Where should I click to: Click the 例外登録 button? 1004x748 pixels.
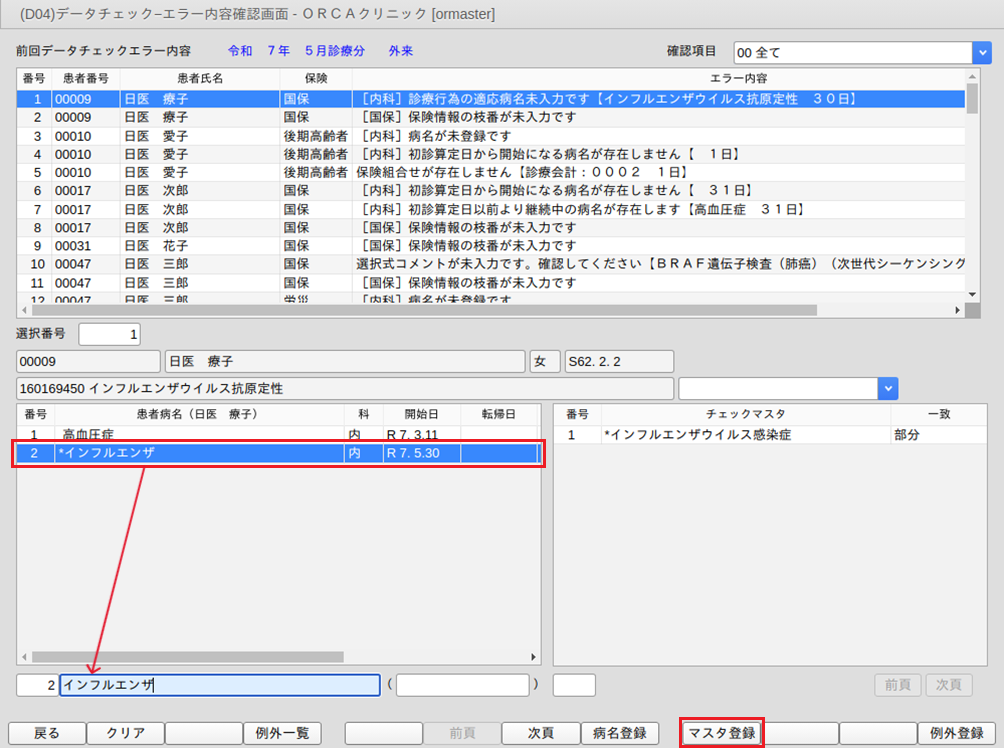956,733
